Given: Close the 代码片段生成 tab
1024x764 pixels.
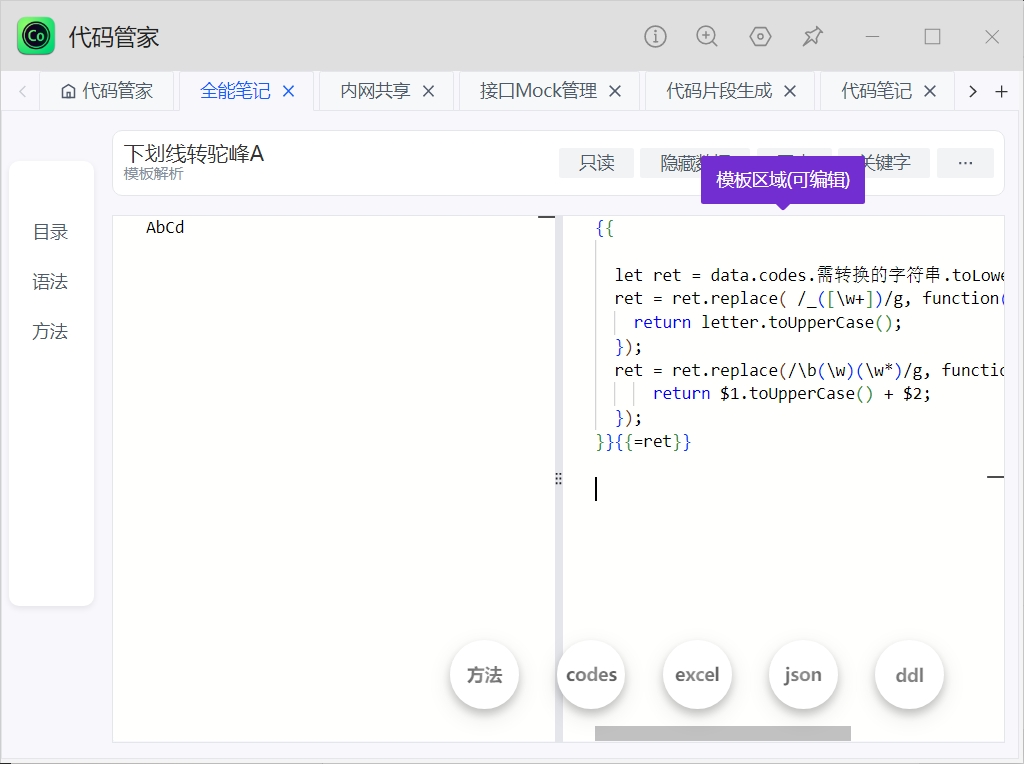Looking at the screenshot, I should point(790,91).
